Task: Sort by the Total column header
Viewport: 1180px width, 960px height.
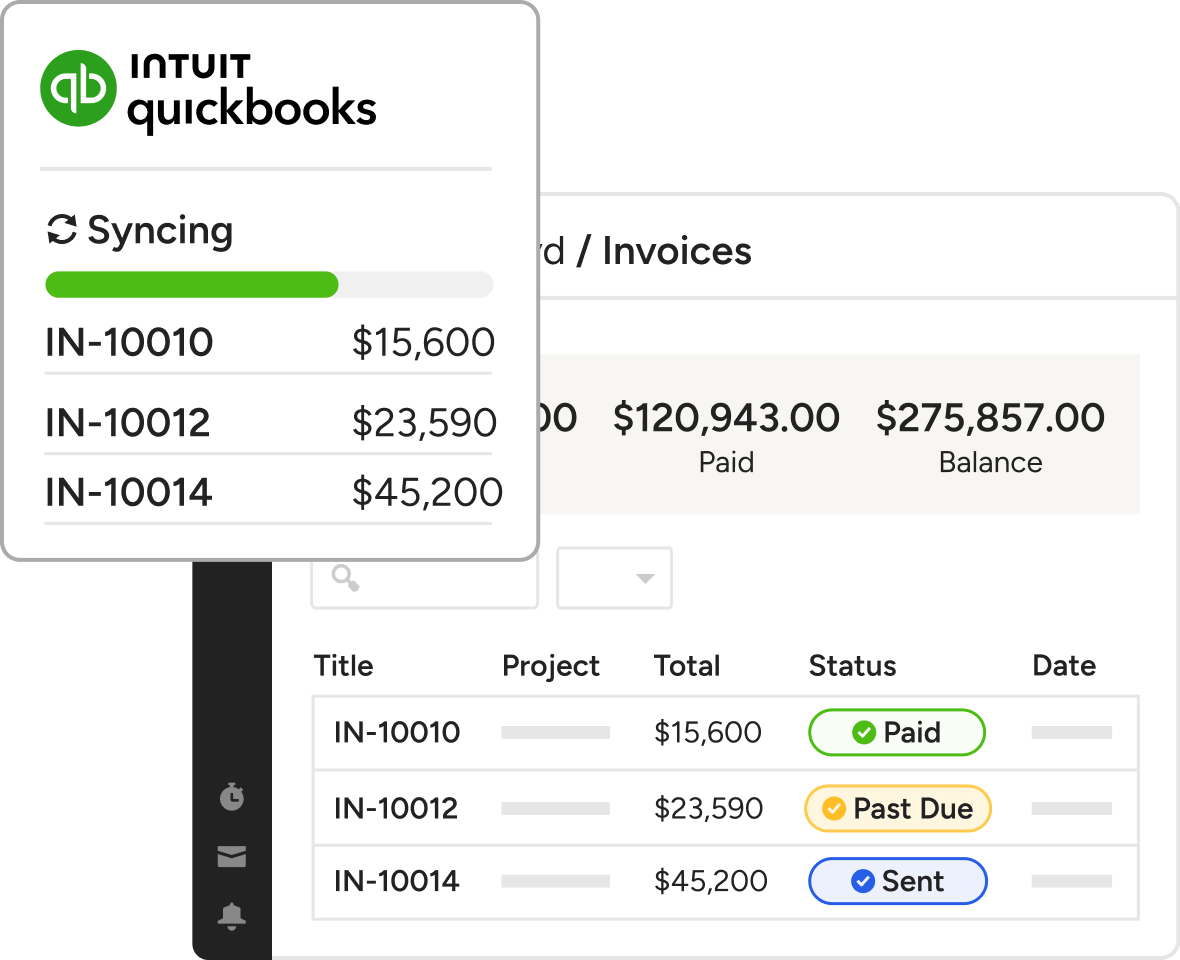Action: pos(687,666)
